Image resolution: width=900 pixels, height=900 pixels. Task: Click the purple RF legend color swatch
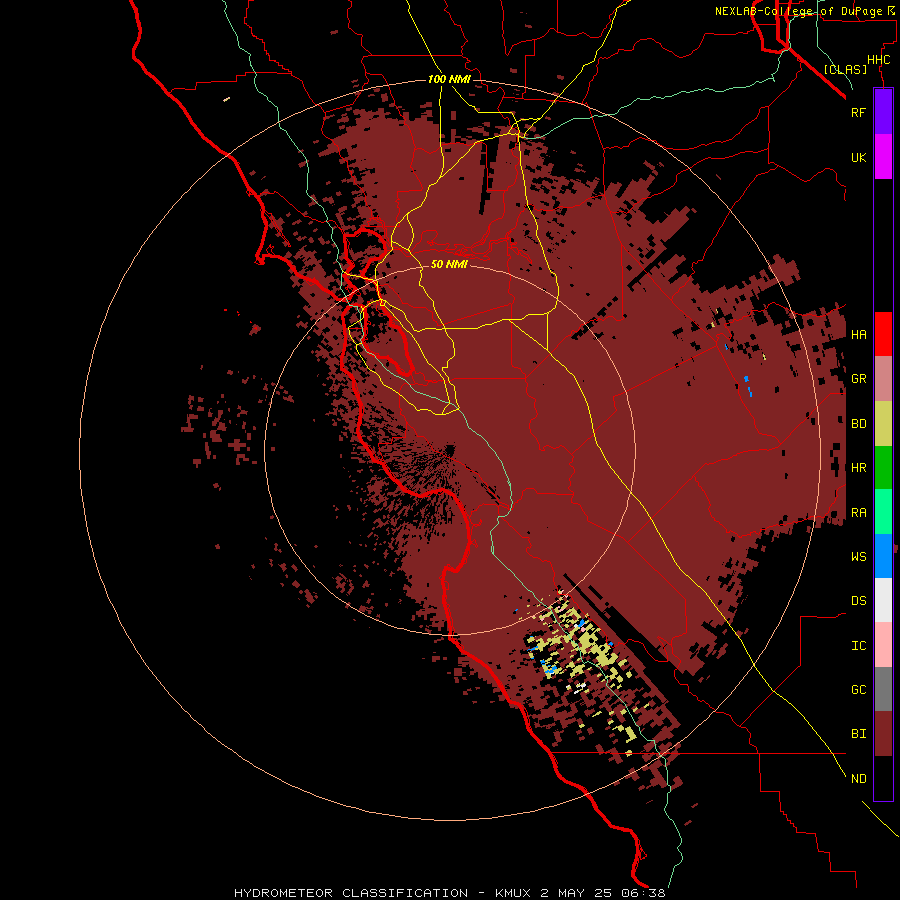pos(883,111)
